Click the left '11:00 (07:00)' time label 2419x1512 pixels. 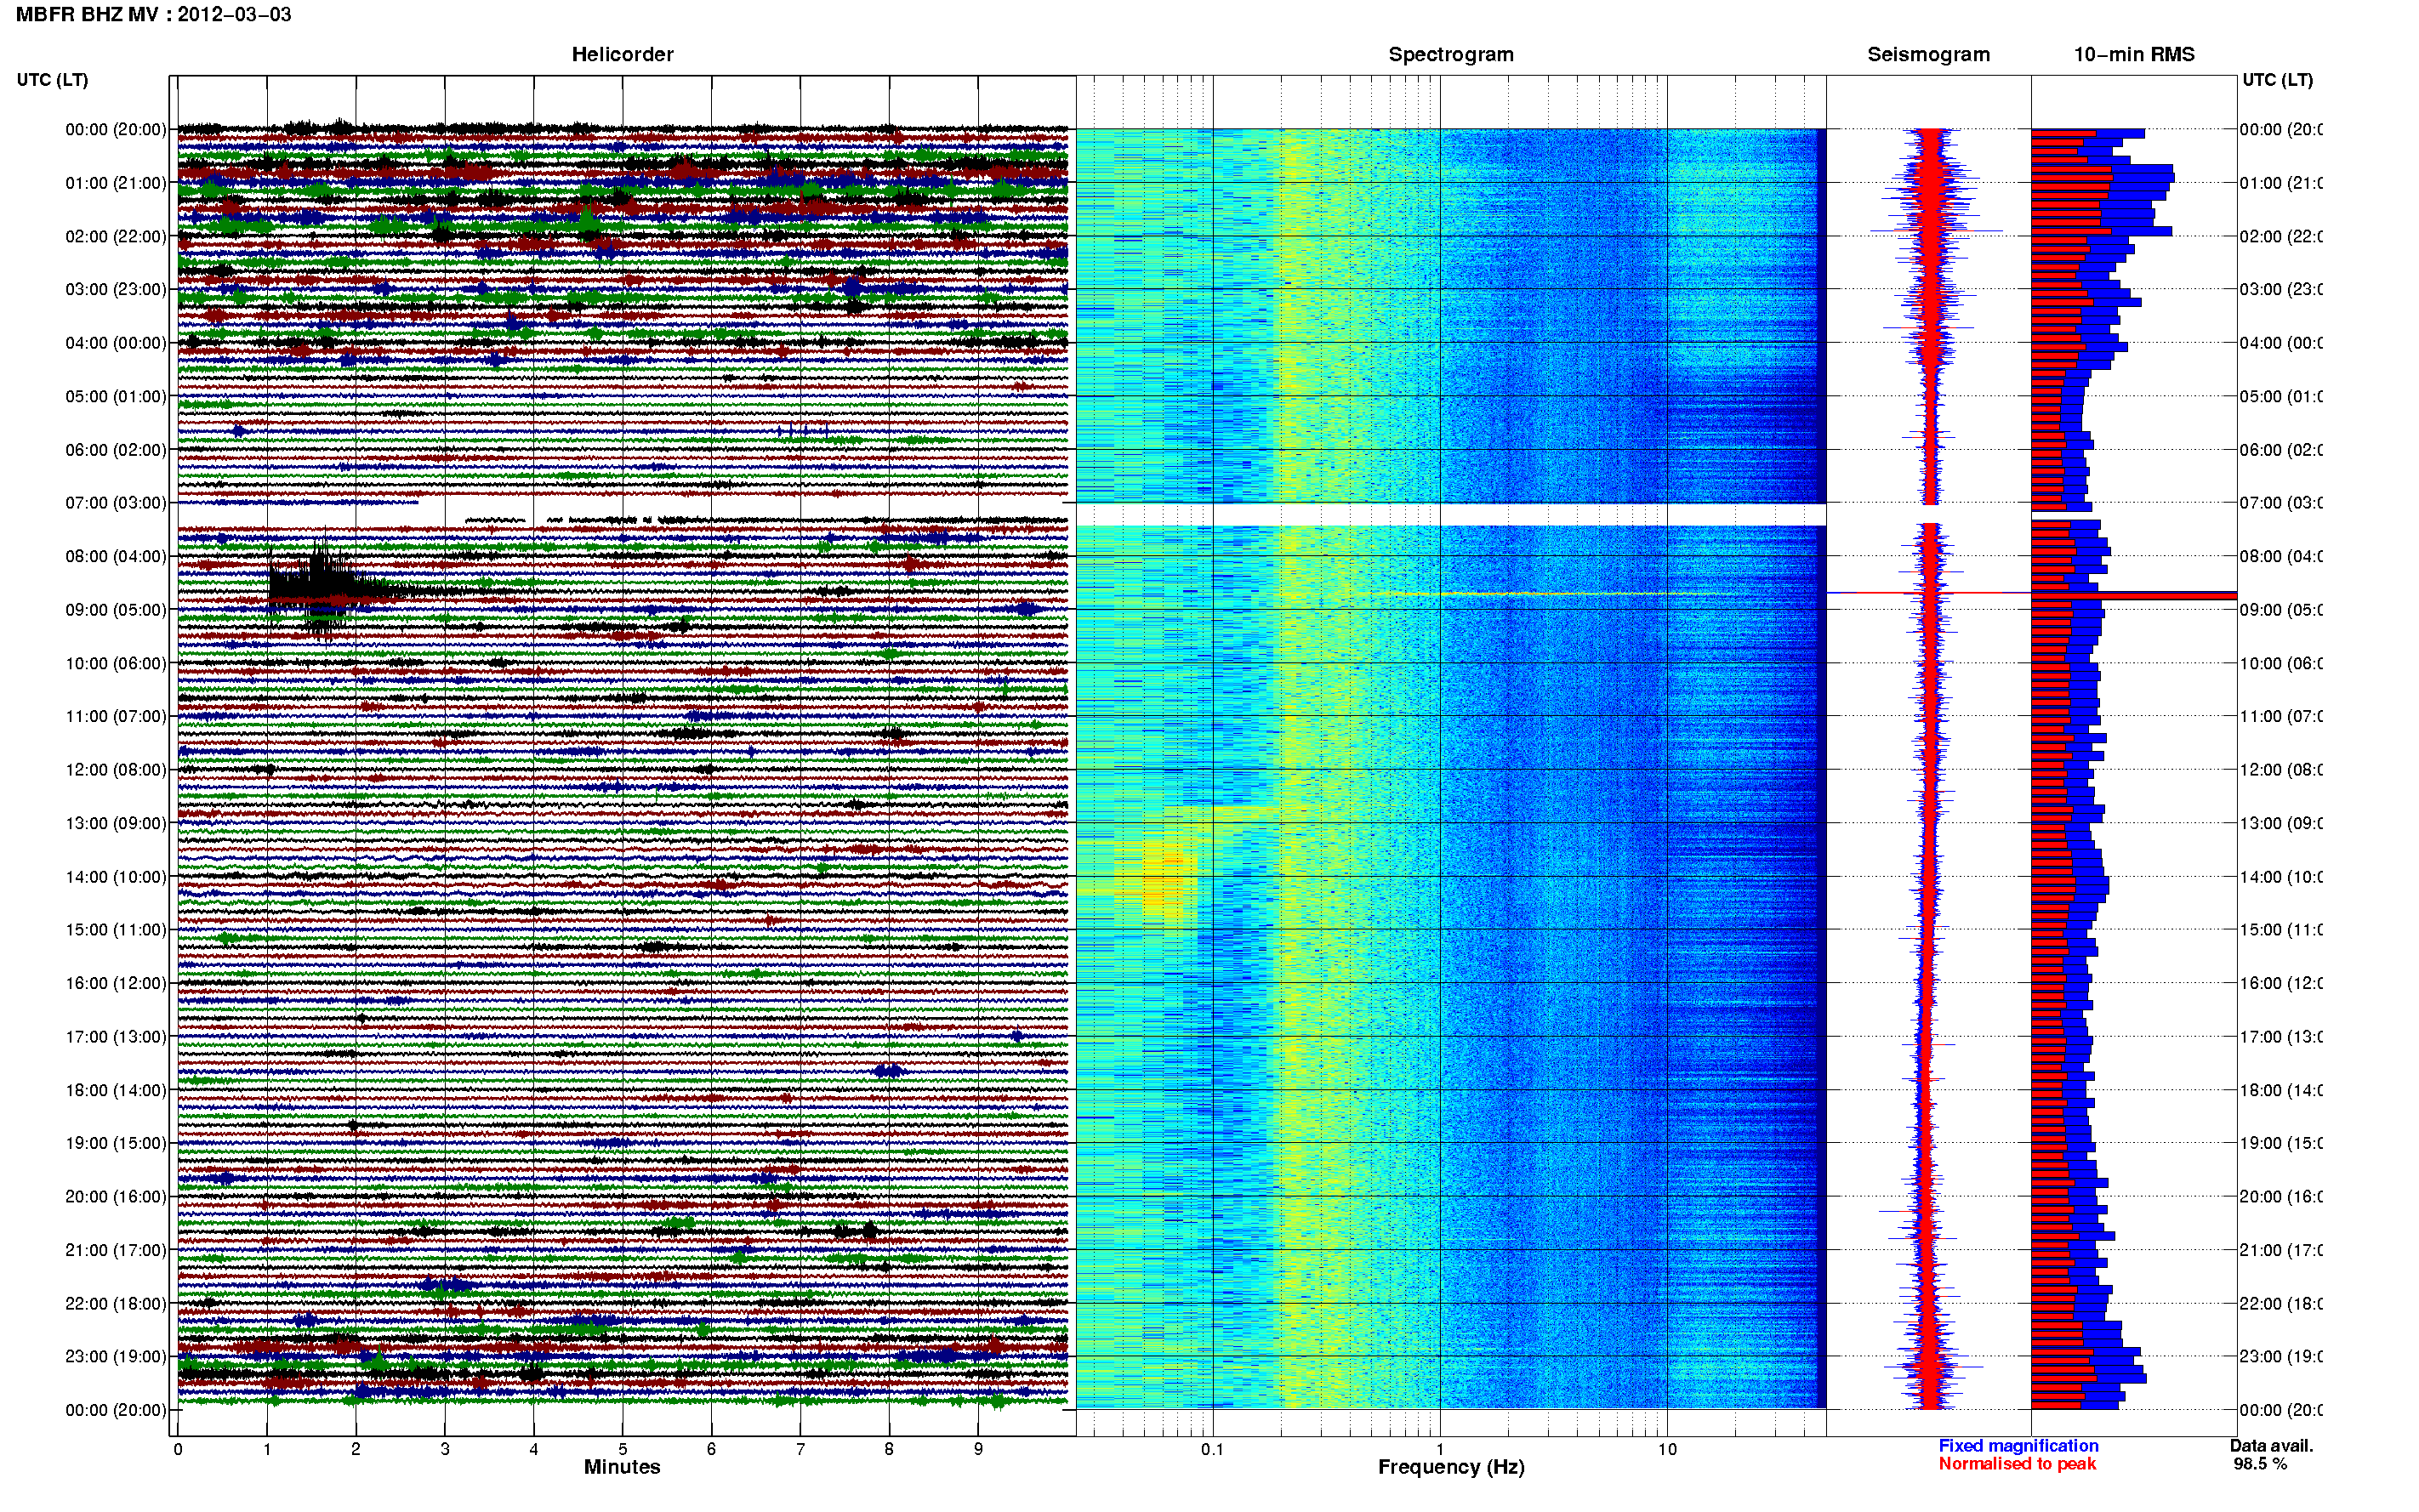coord(116,716)
